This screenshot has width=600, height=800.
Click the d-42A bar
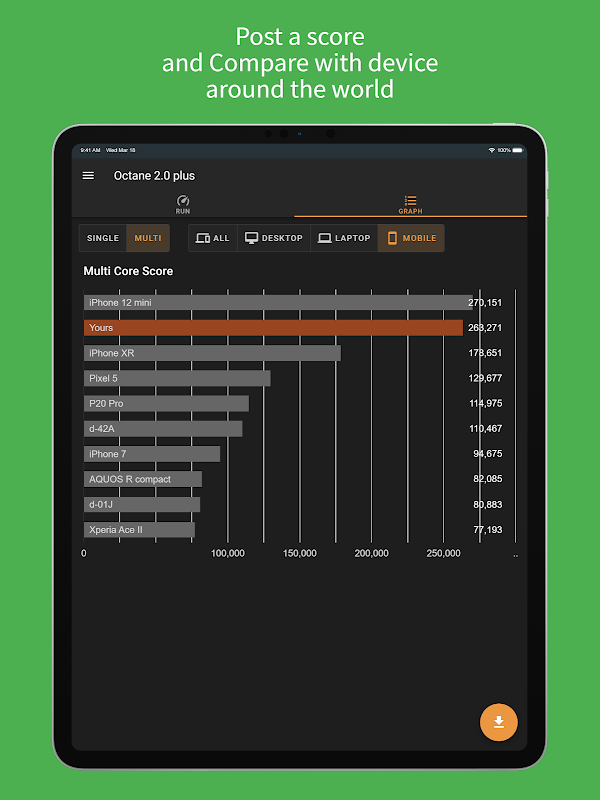163,429
